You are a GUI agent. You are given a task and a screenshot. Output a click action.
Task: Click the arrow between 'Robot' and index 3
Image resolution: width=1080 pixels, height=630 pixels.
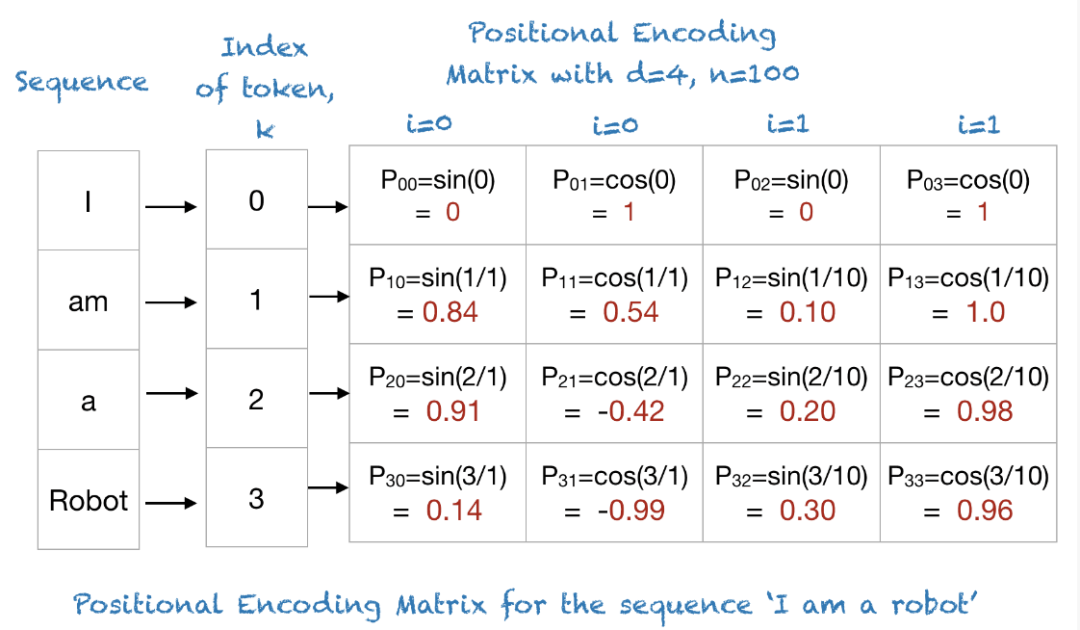pos(172,502)
